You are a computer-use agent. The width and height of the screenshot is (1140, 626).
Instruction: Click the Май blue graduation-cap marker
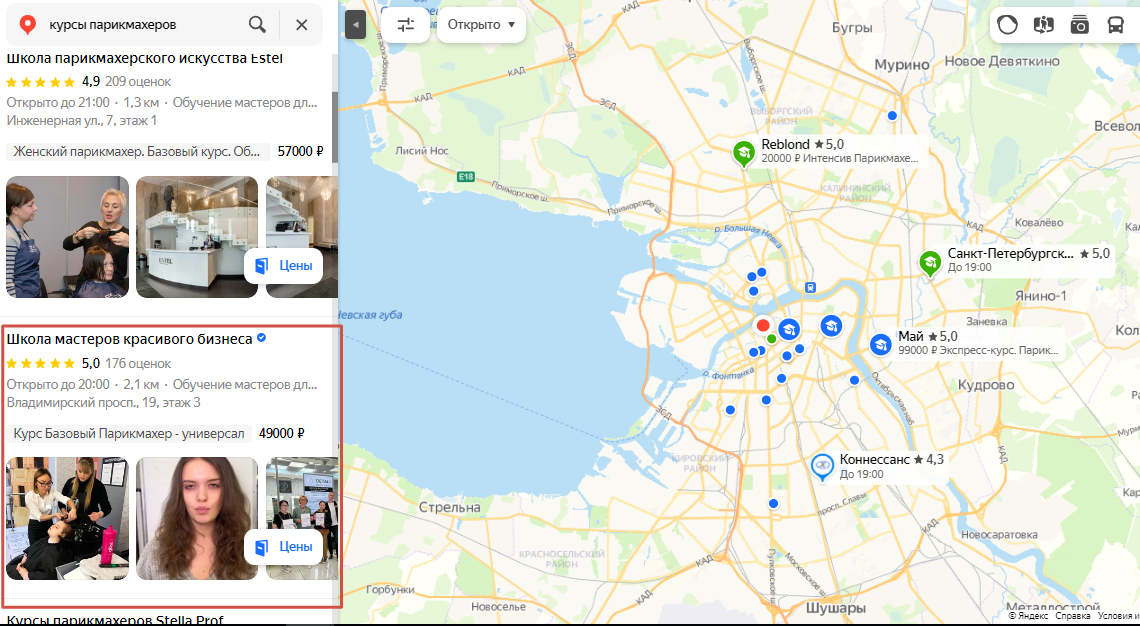pyautogui.click(x=881, y=345)
